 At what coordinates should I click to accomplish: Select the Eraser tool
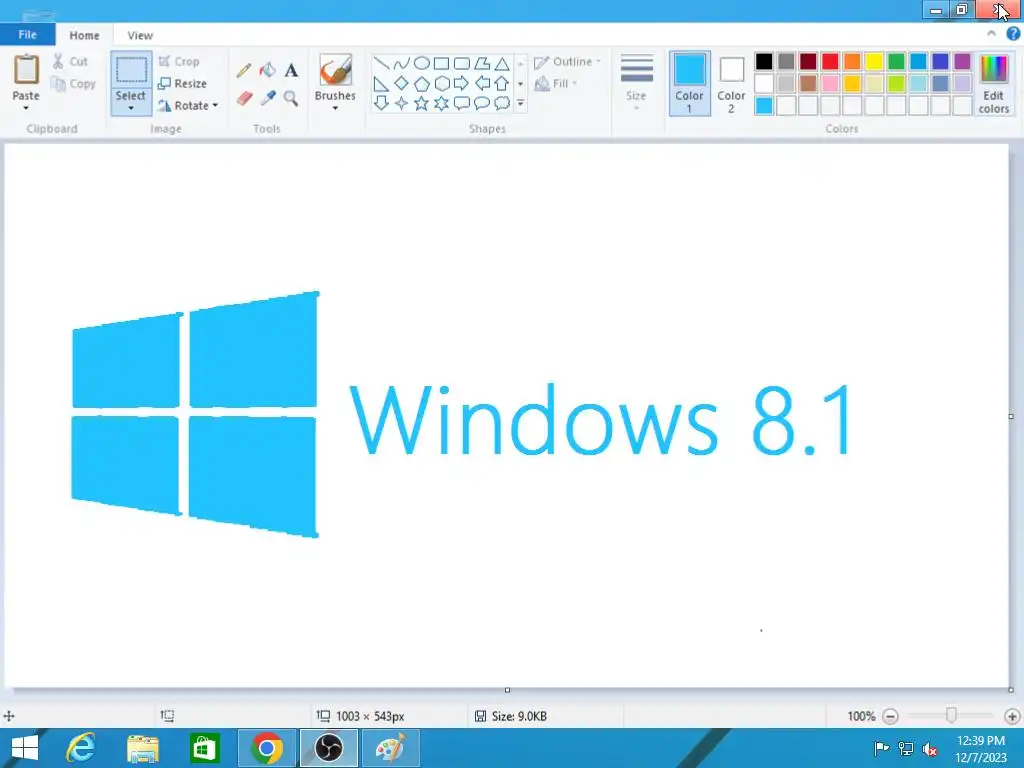tap(244, 98)
